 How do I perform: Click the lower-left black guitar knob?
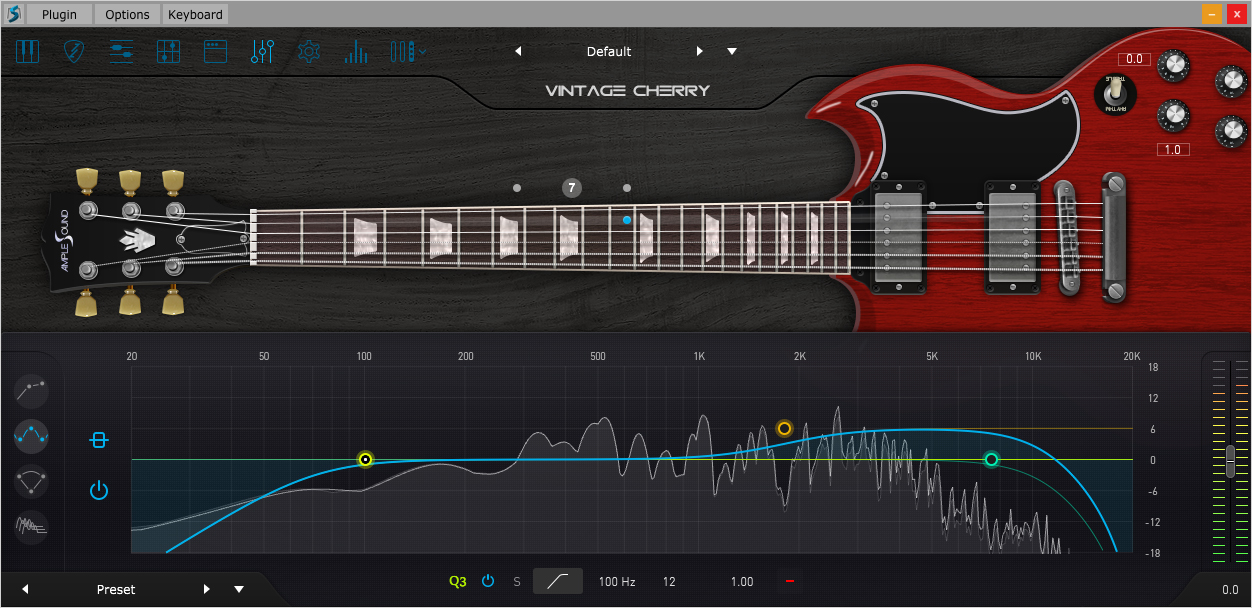coord(1173,114)
